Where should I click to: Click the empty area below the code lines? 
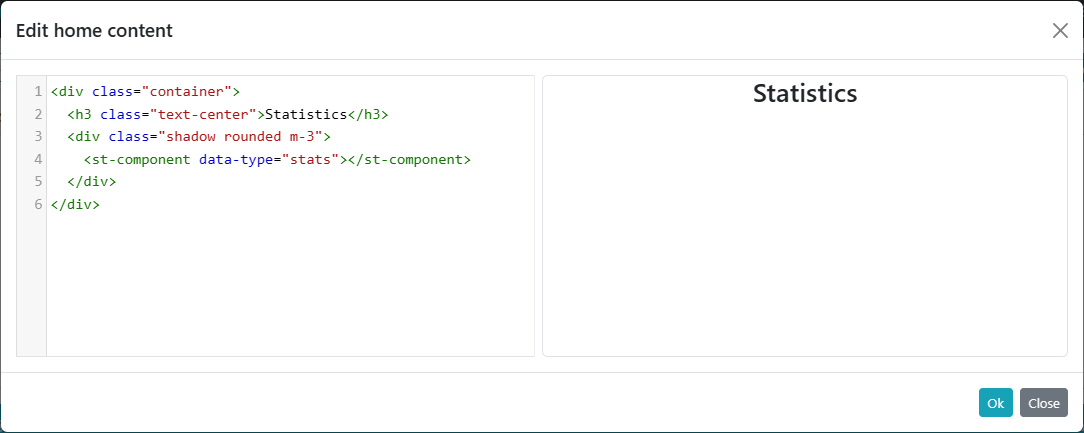click(x=290, y=290)
